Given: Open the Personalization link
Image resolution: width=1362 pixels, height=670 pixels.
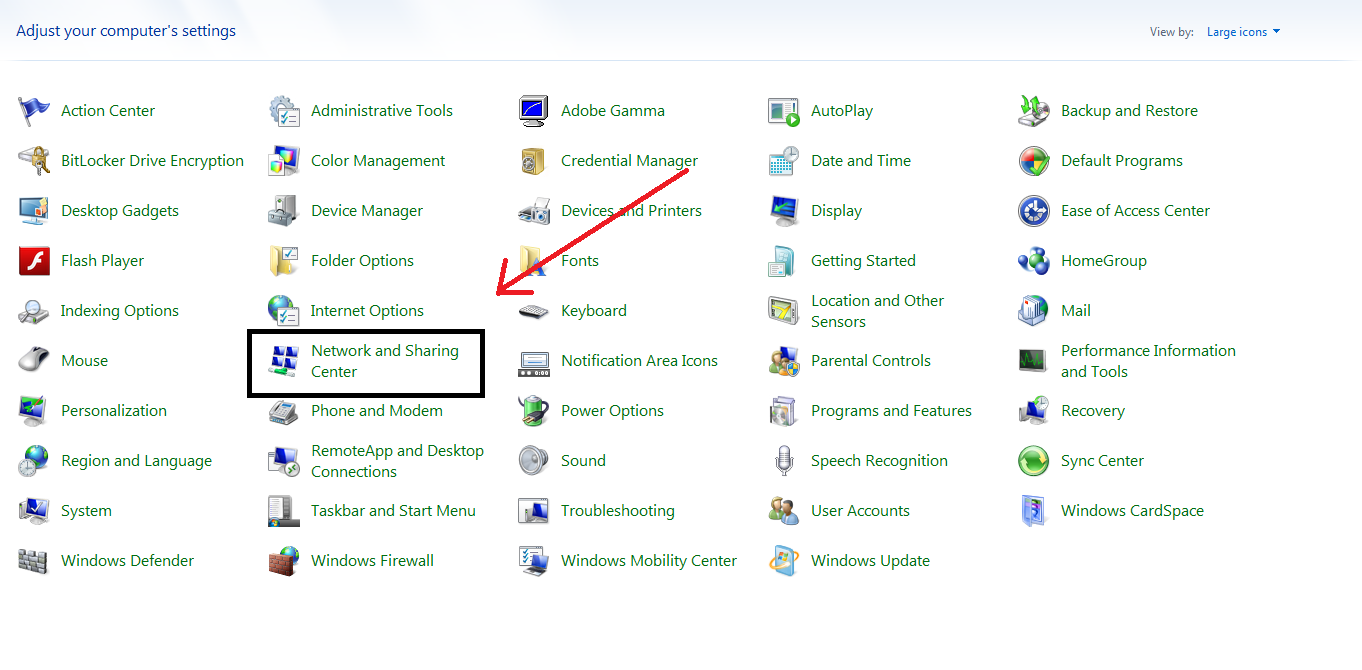Looking at the screenshot, I should click(114, 411).
